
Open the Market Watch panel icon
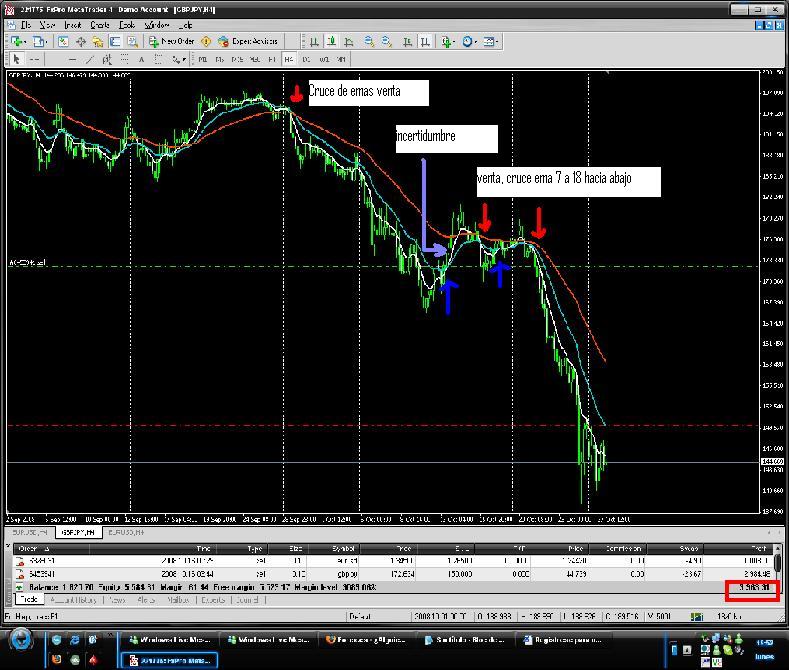point(63,42)
